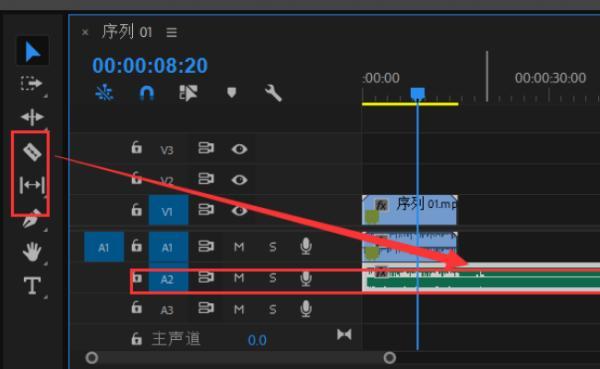Target the A3 audio track
The height and width of the screenshot is (369, 600).
click(x=167, y=309)
